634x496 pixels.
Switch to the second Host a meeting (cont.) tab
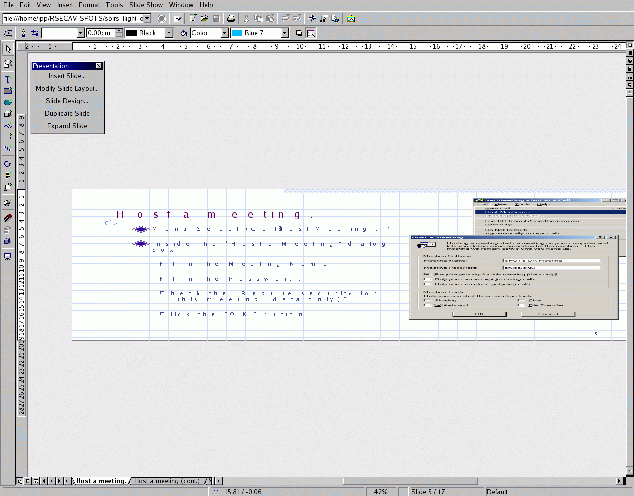[168, 481]
